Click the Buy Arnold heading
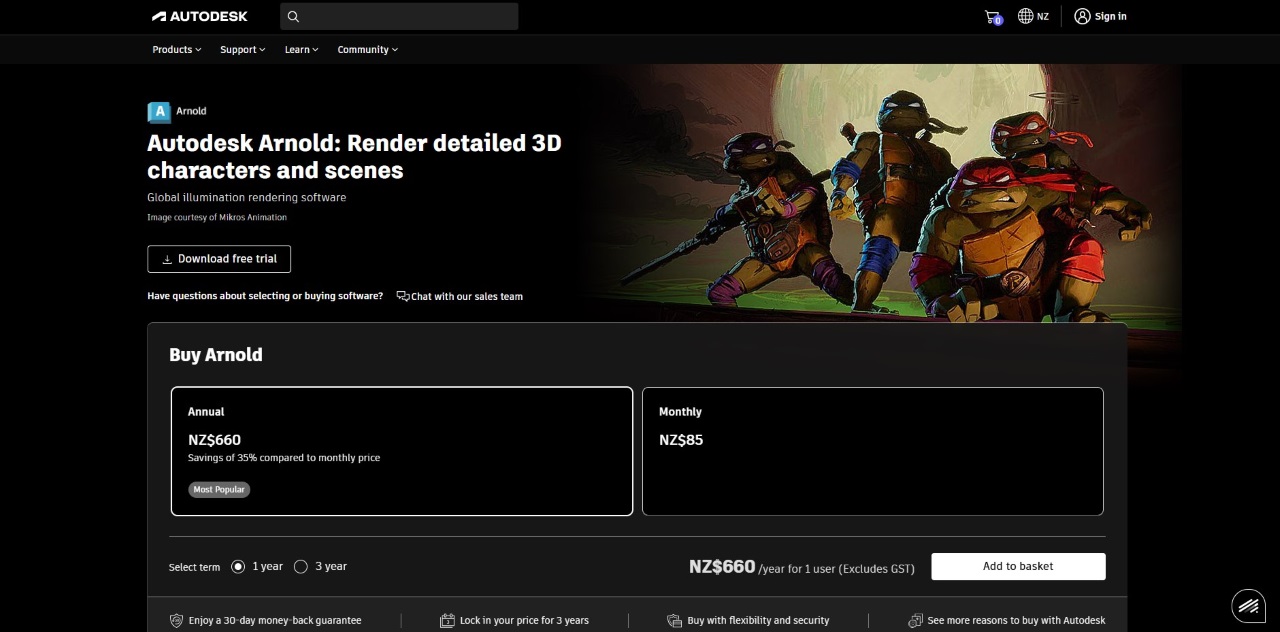The width and height of the screenshot is (1280, 632). (216, 355)
